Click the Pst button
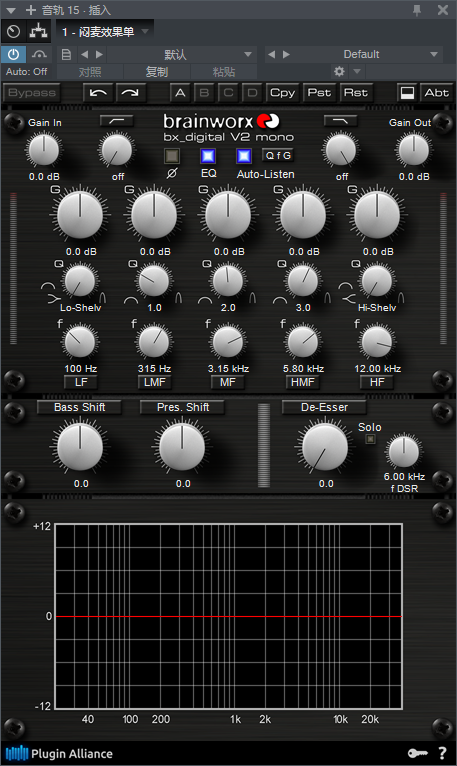 319,93
